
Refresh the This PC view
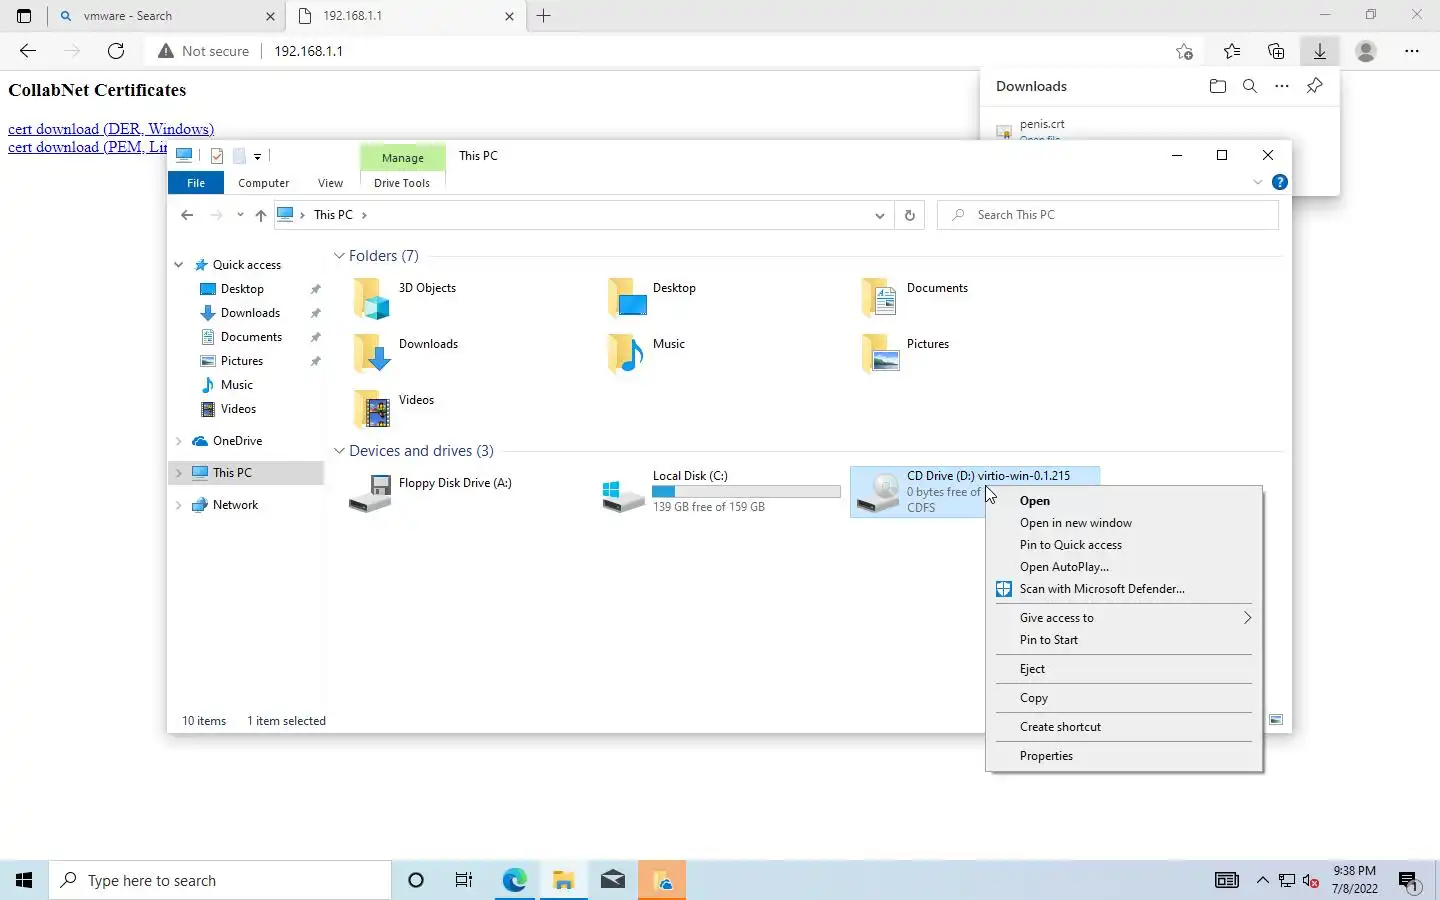click(909, 215)
